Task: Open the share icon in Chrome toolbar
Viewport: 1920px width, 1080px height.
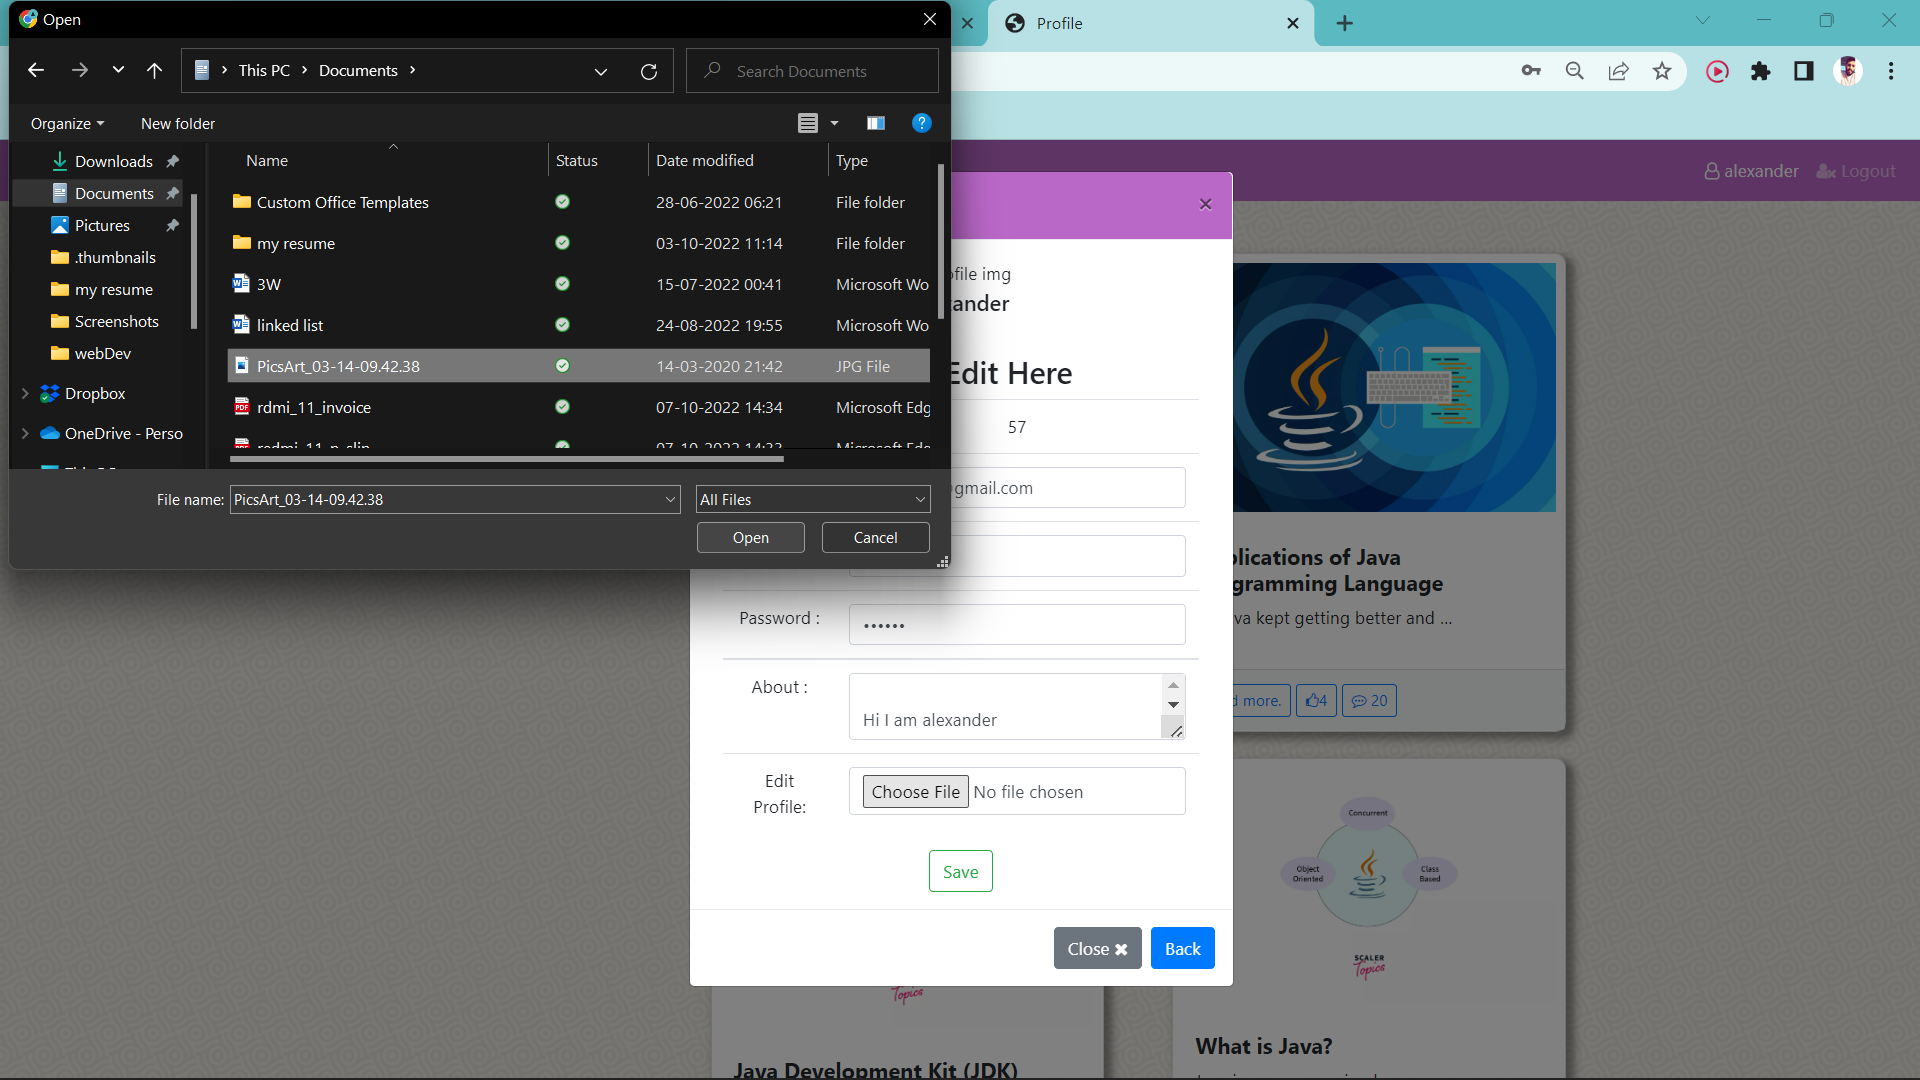Action: point(1618,71)
